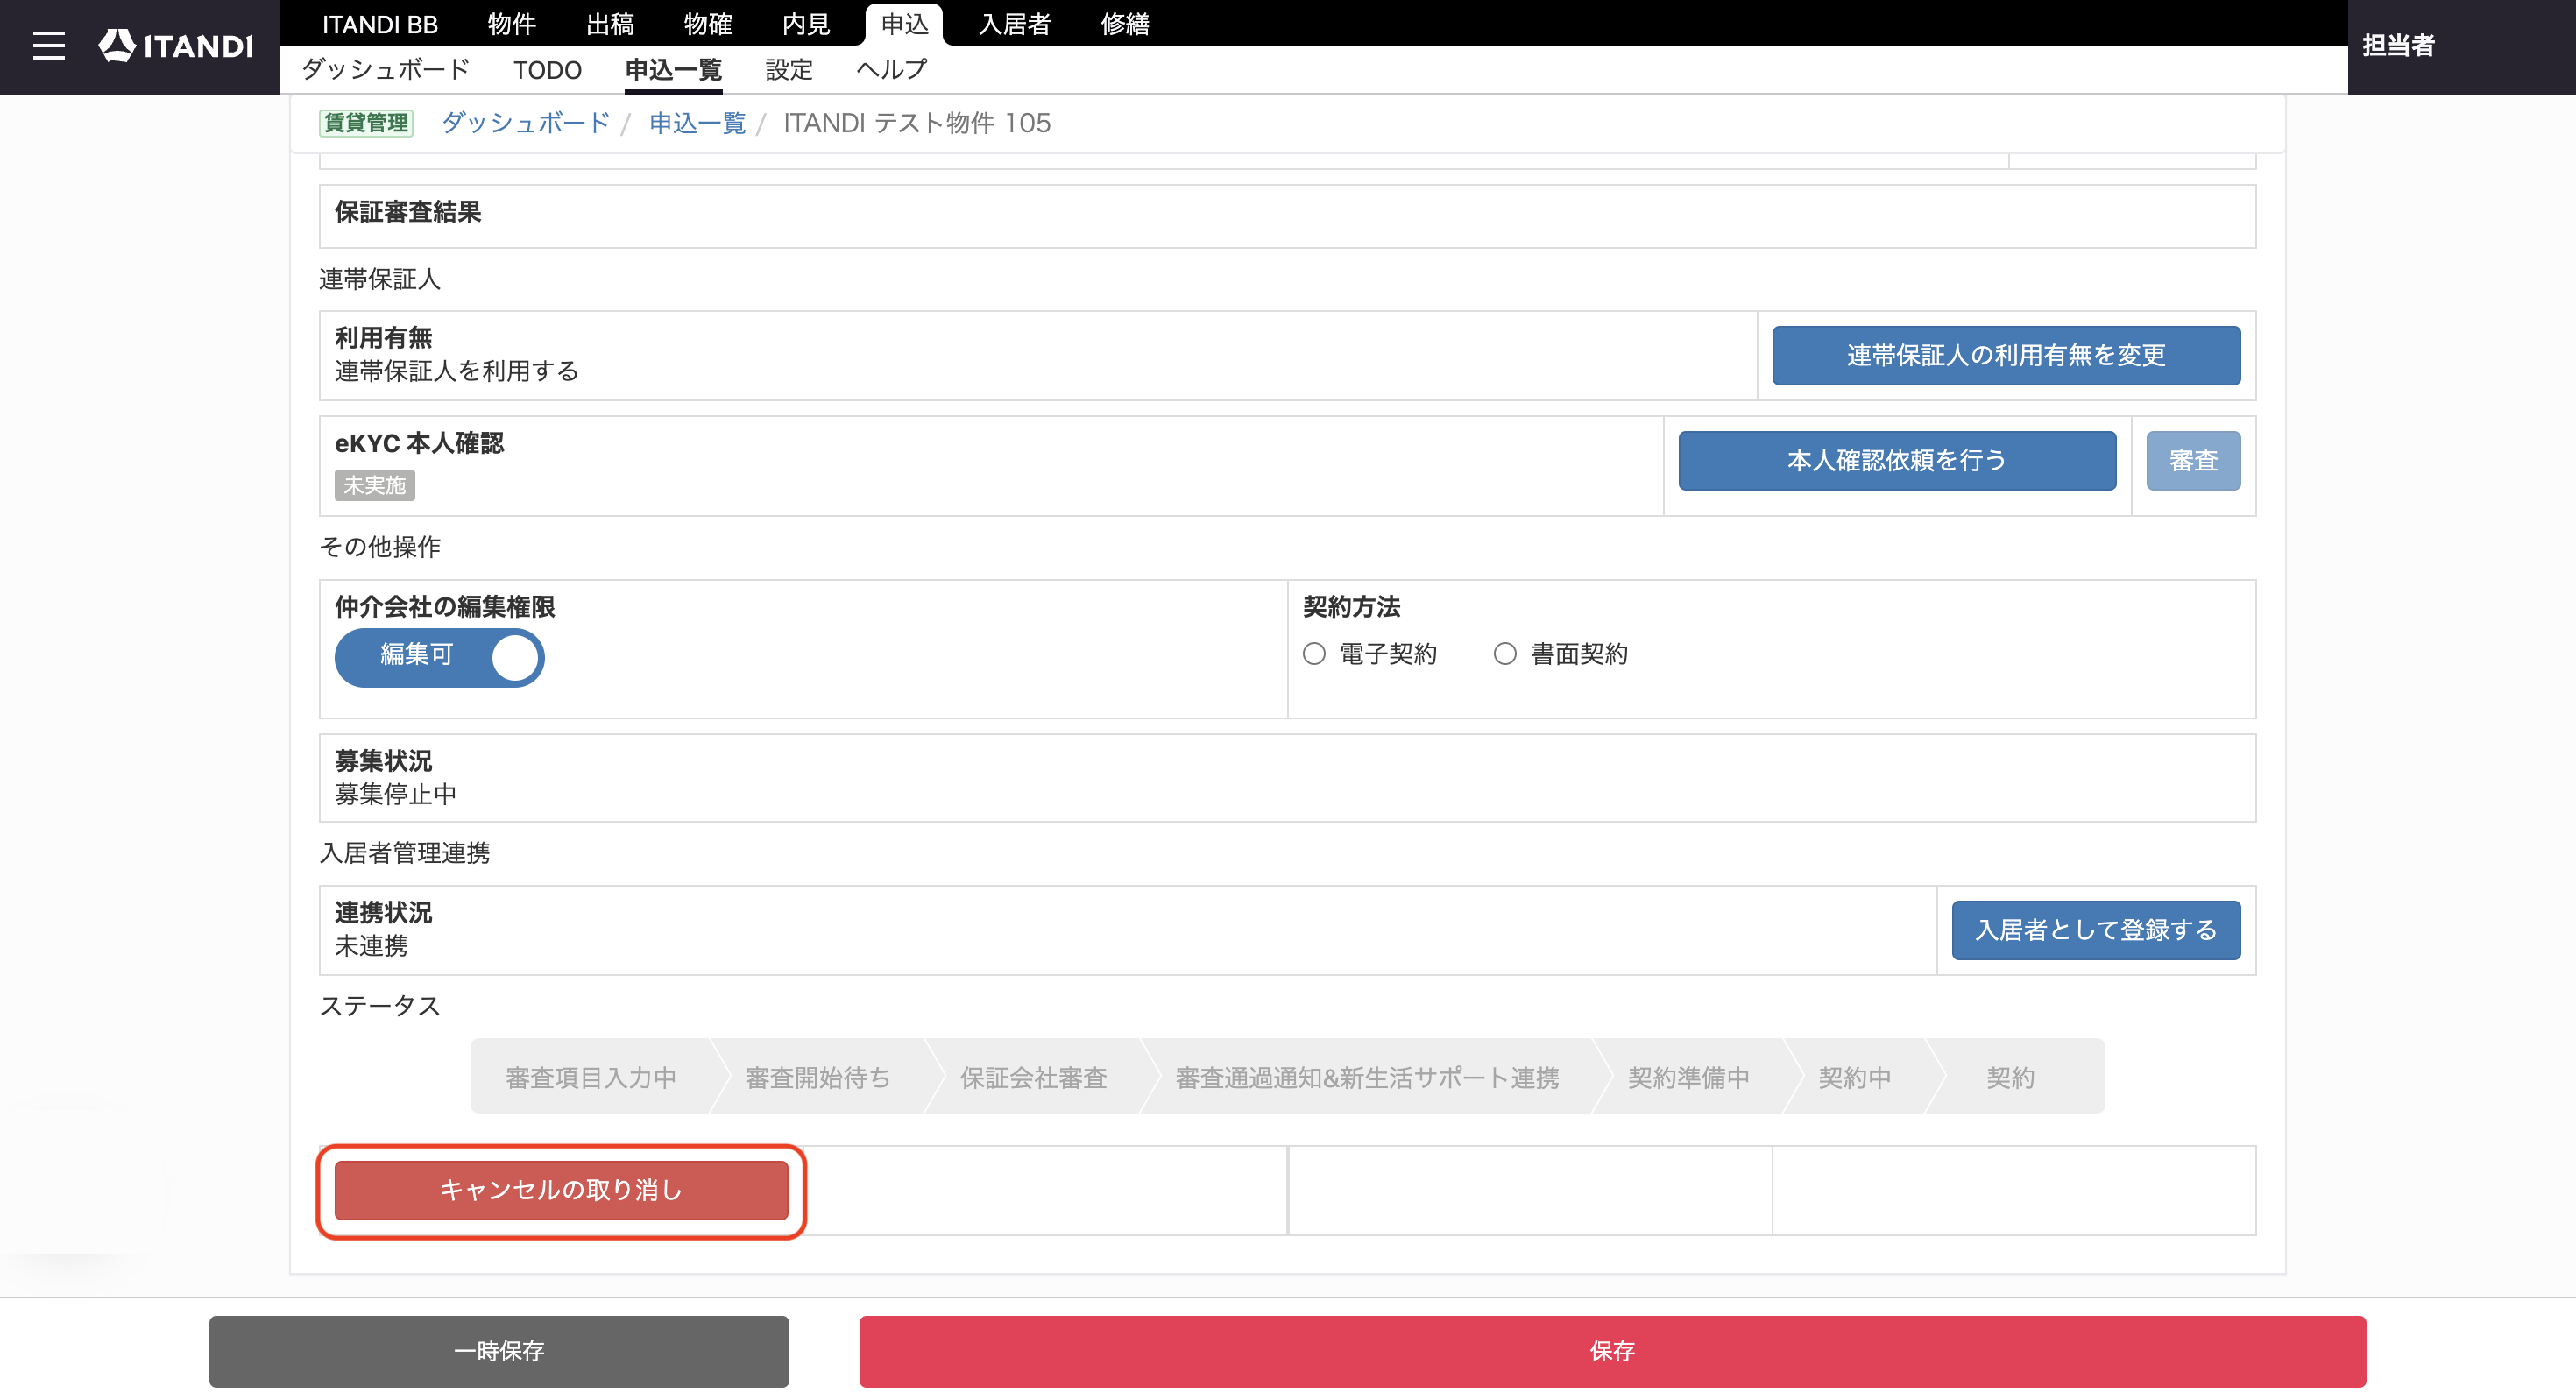Click the 未実施 status badge
Viewport: 2576px width, 1400px height.
tap(374, 486)
